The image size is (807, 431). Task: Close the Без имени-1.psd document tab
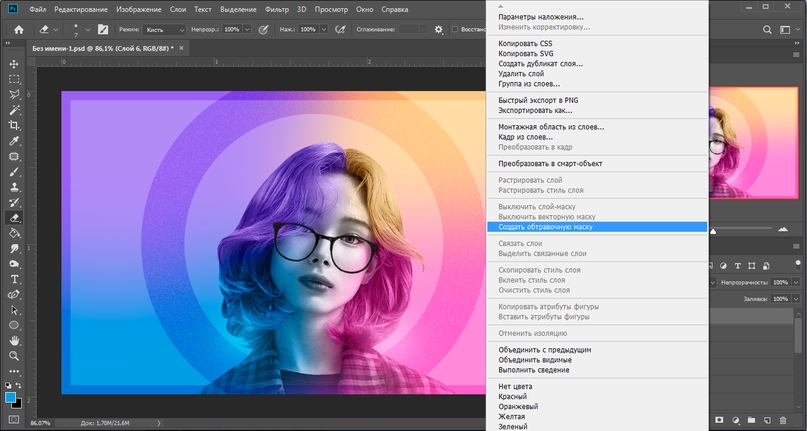[181, 48]
